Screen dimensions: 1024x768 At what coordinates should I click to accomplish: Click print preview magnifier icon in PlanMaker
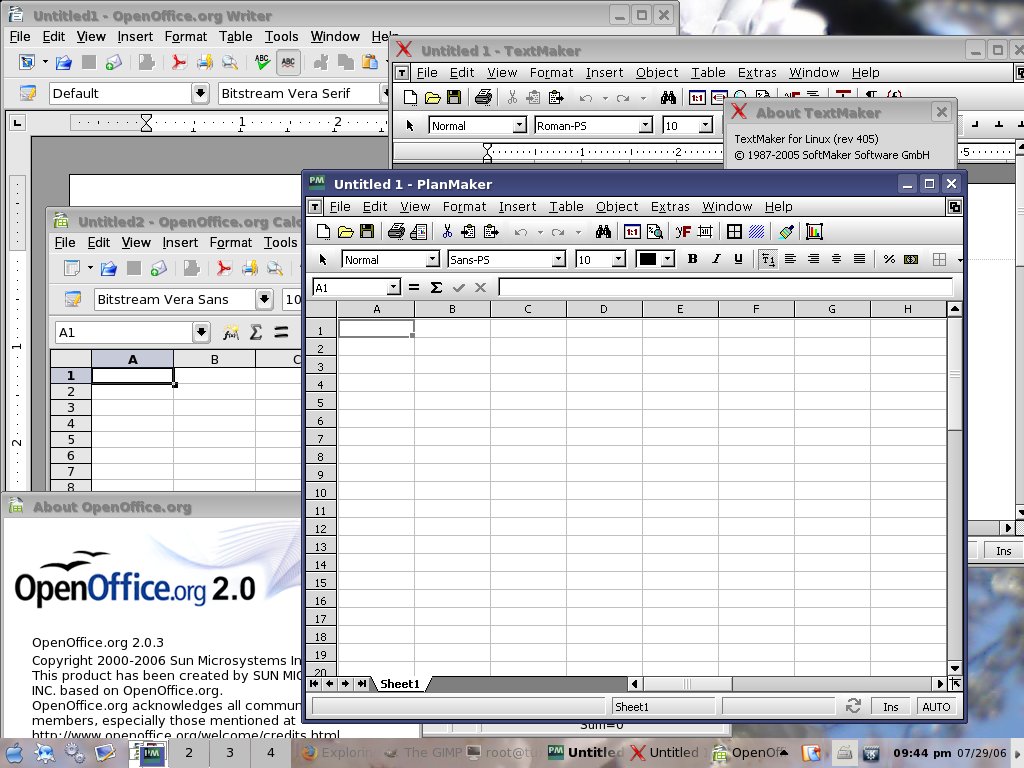coord(654,231)
